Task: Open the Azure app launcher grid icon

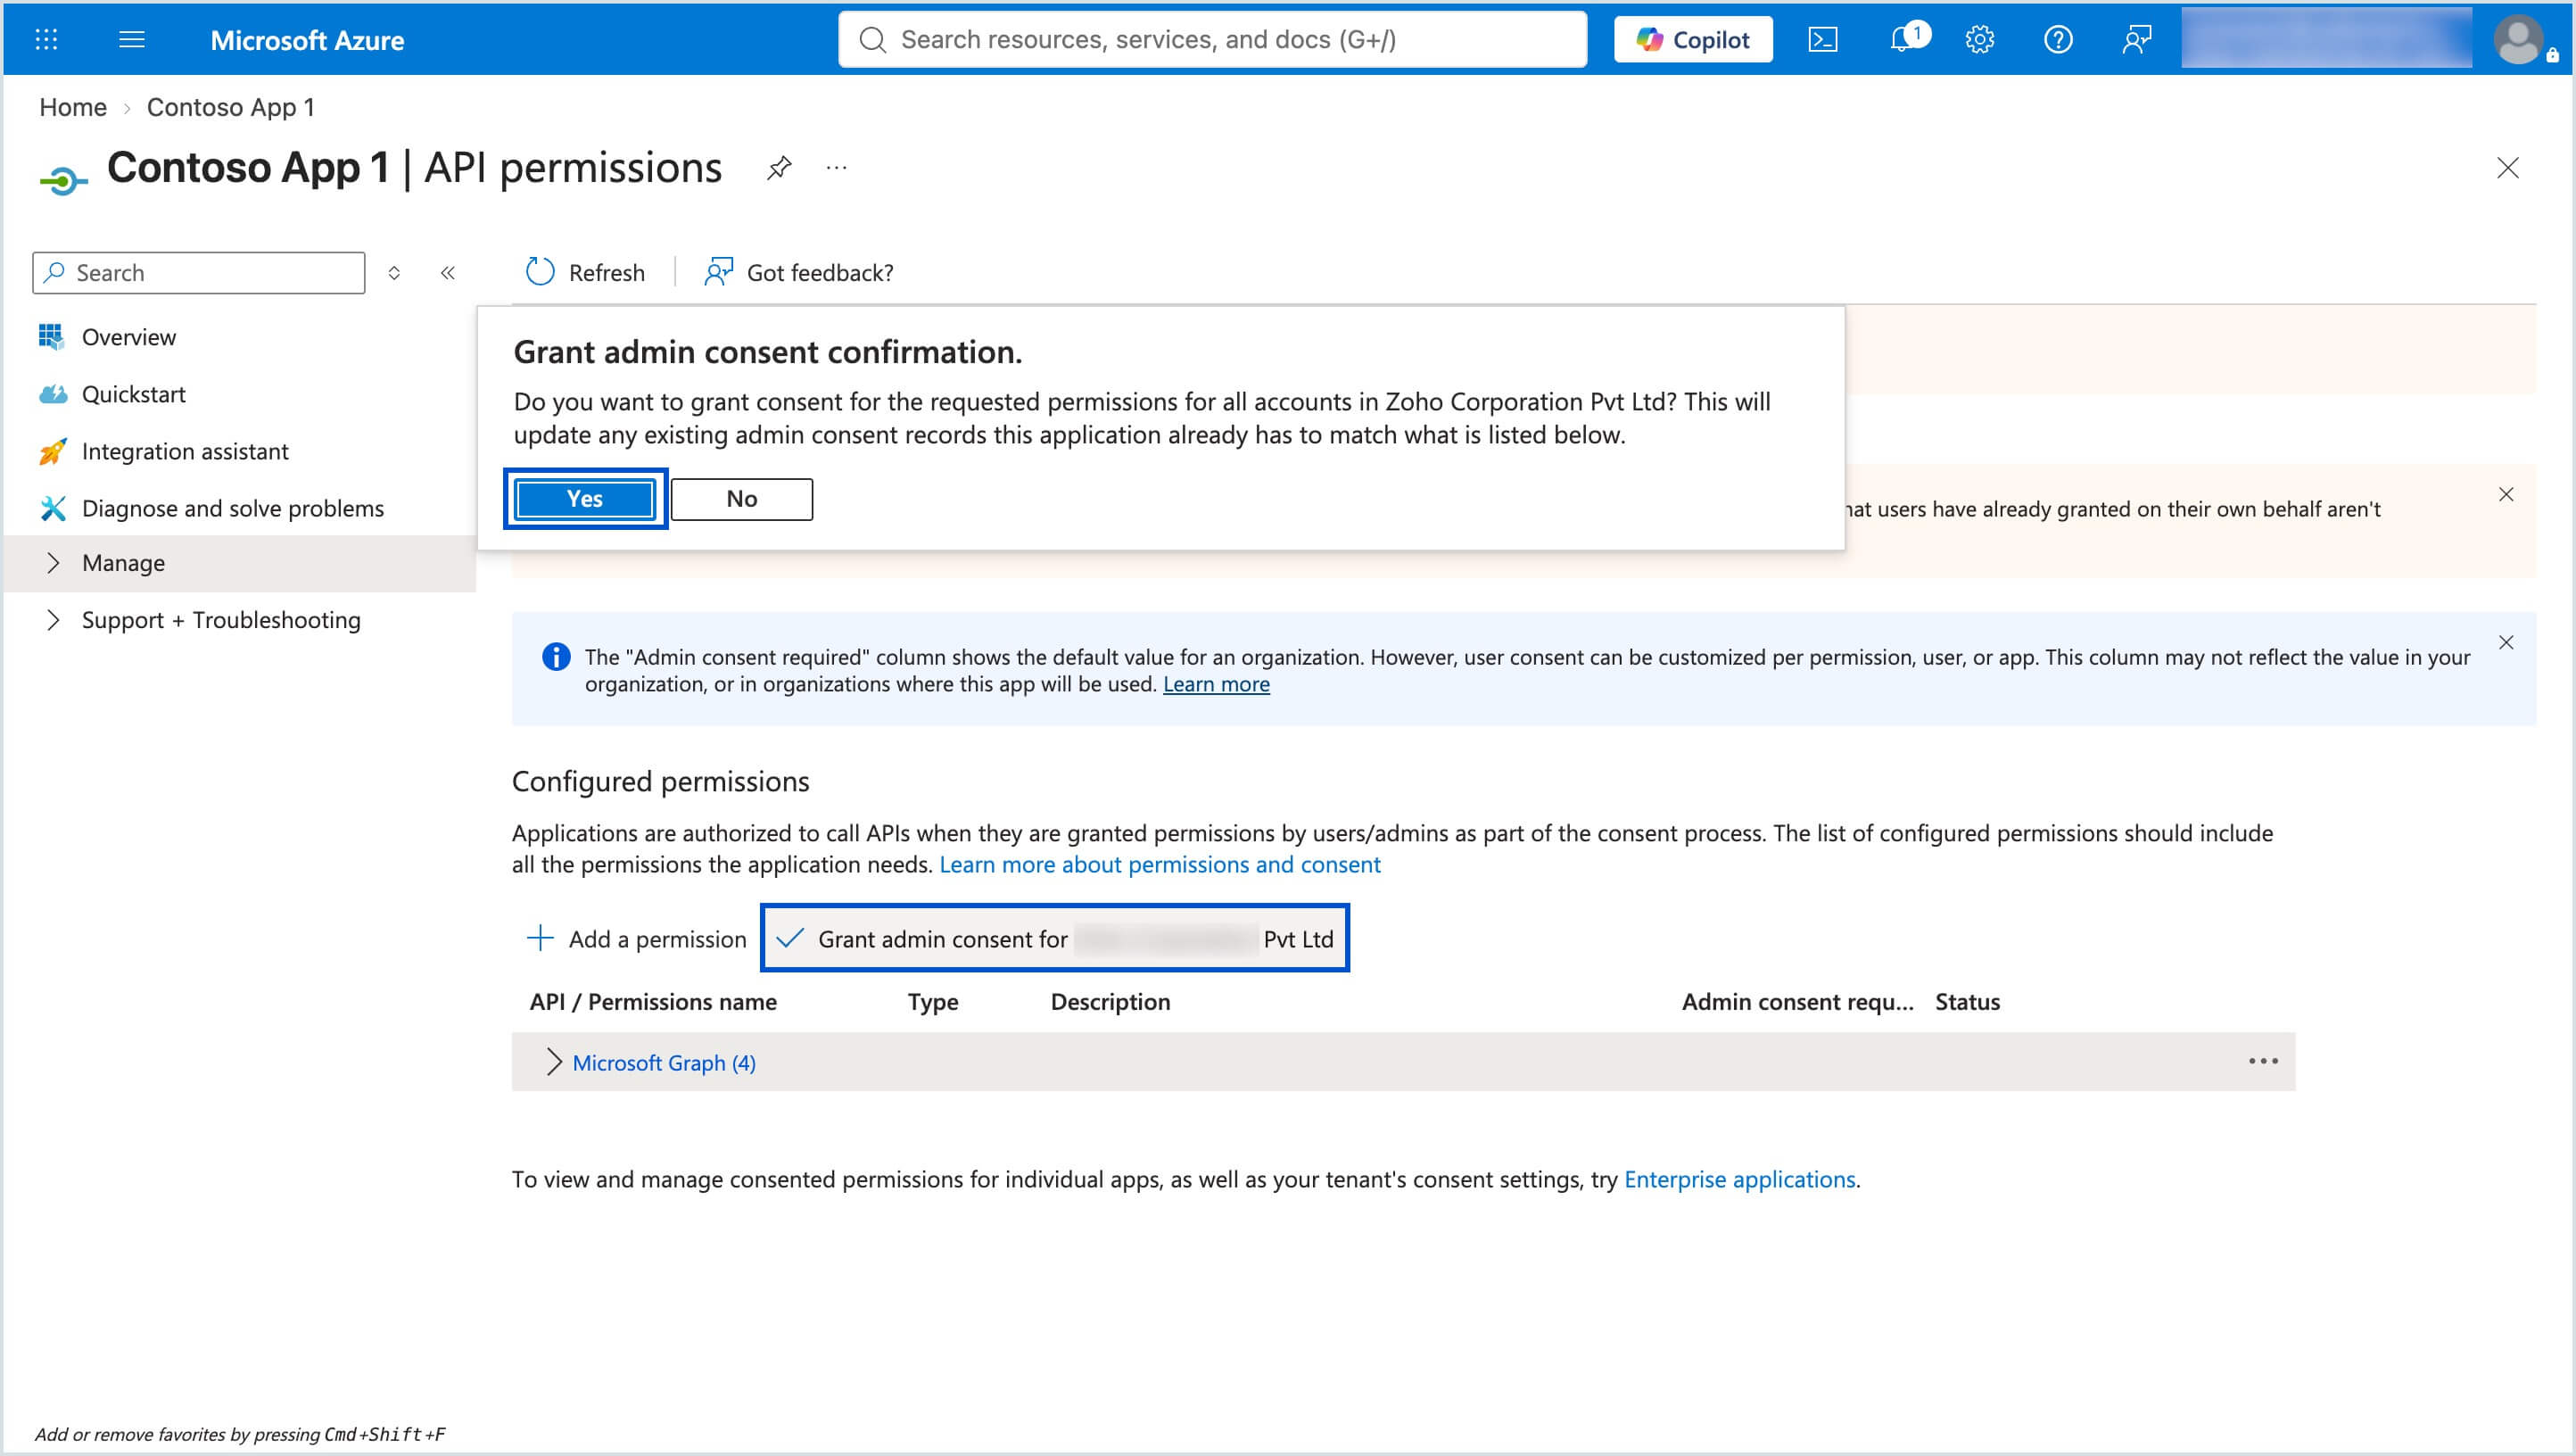Action: (x=46, y=39)
